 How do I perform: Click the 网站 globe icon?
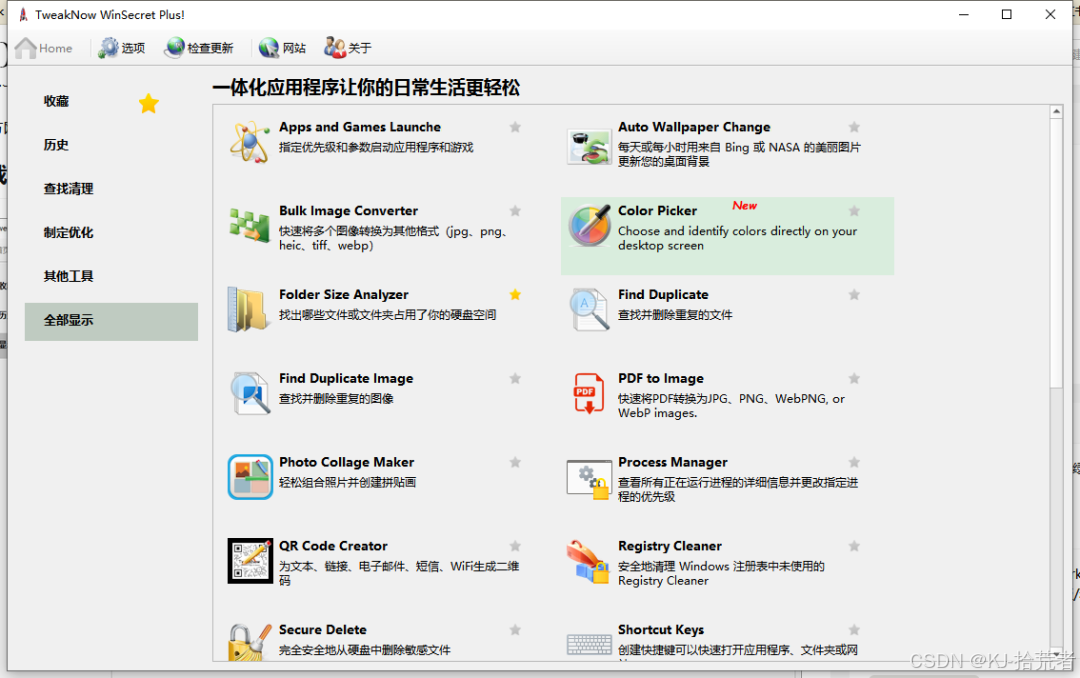click(269, 48)
